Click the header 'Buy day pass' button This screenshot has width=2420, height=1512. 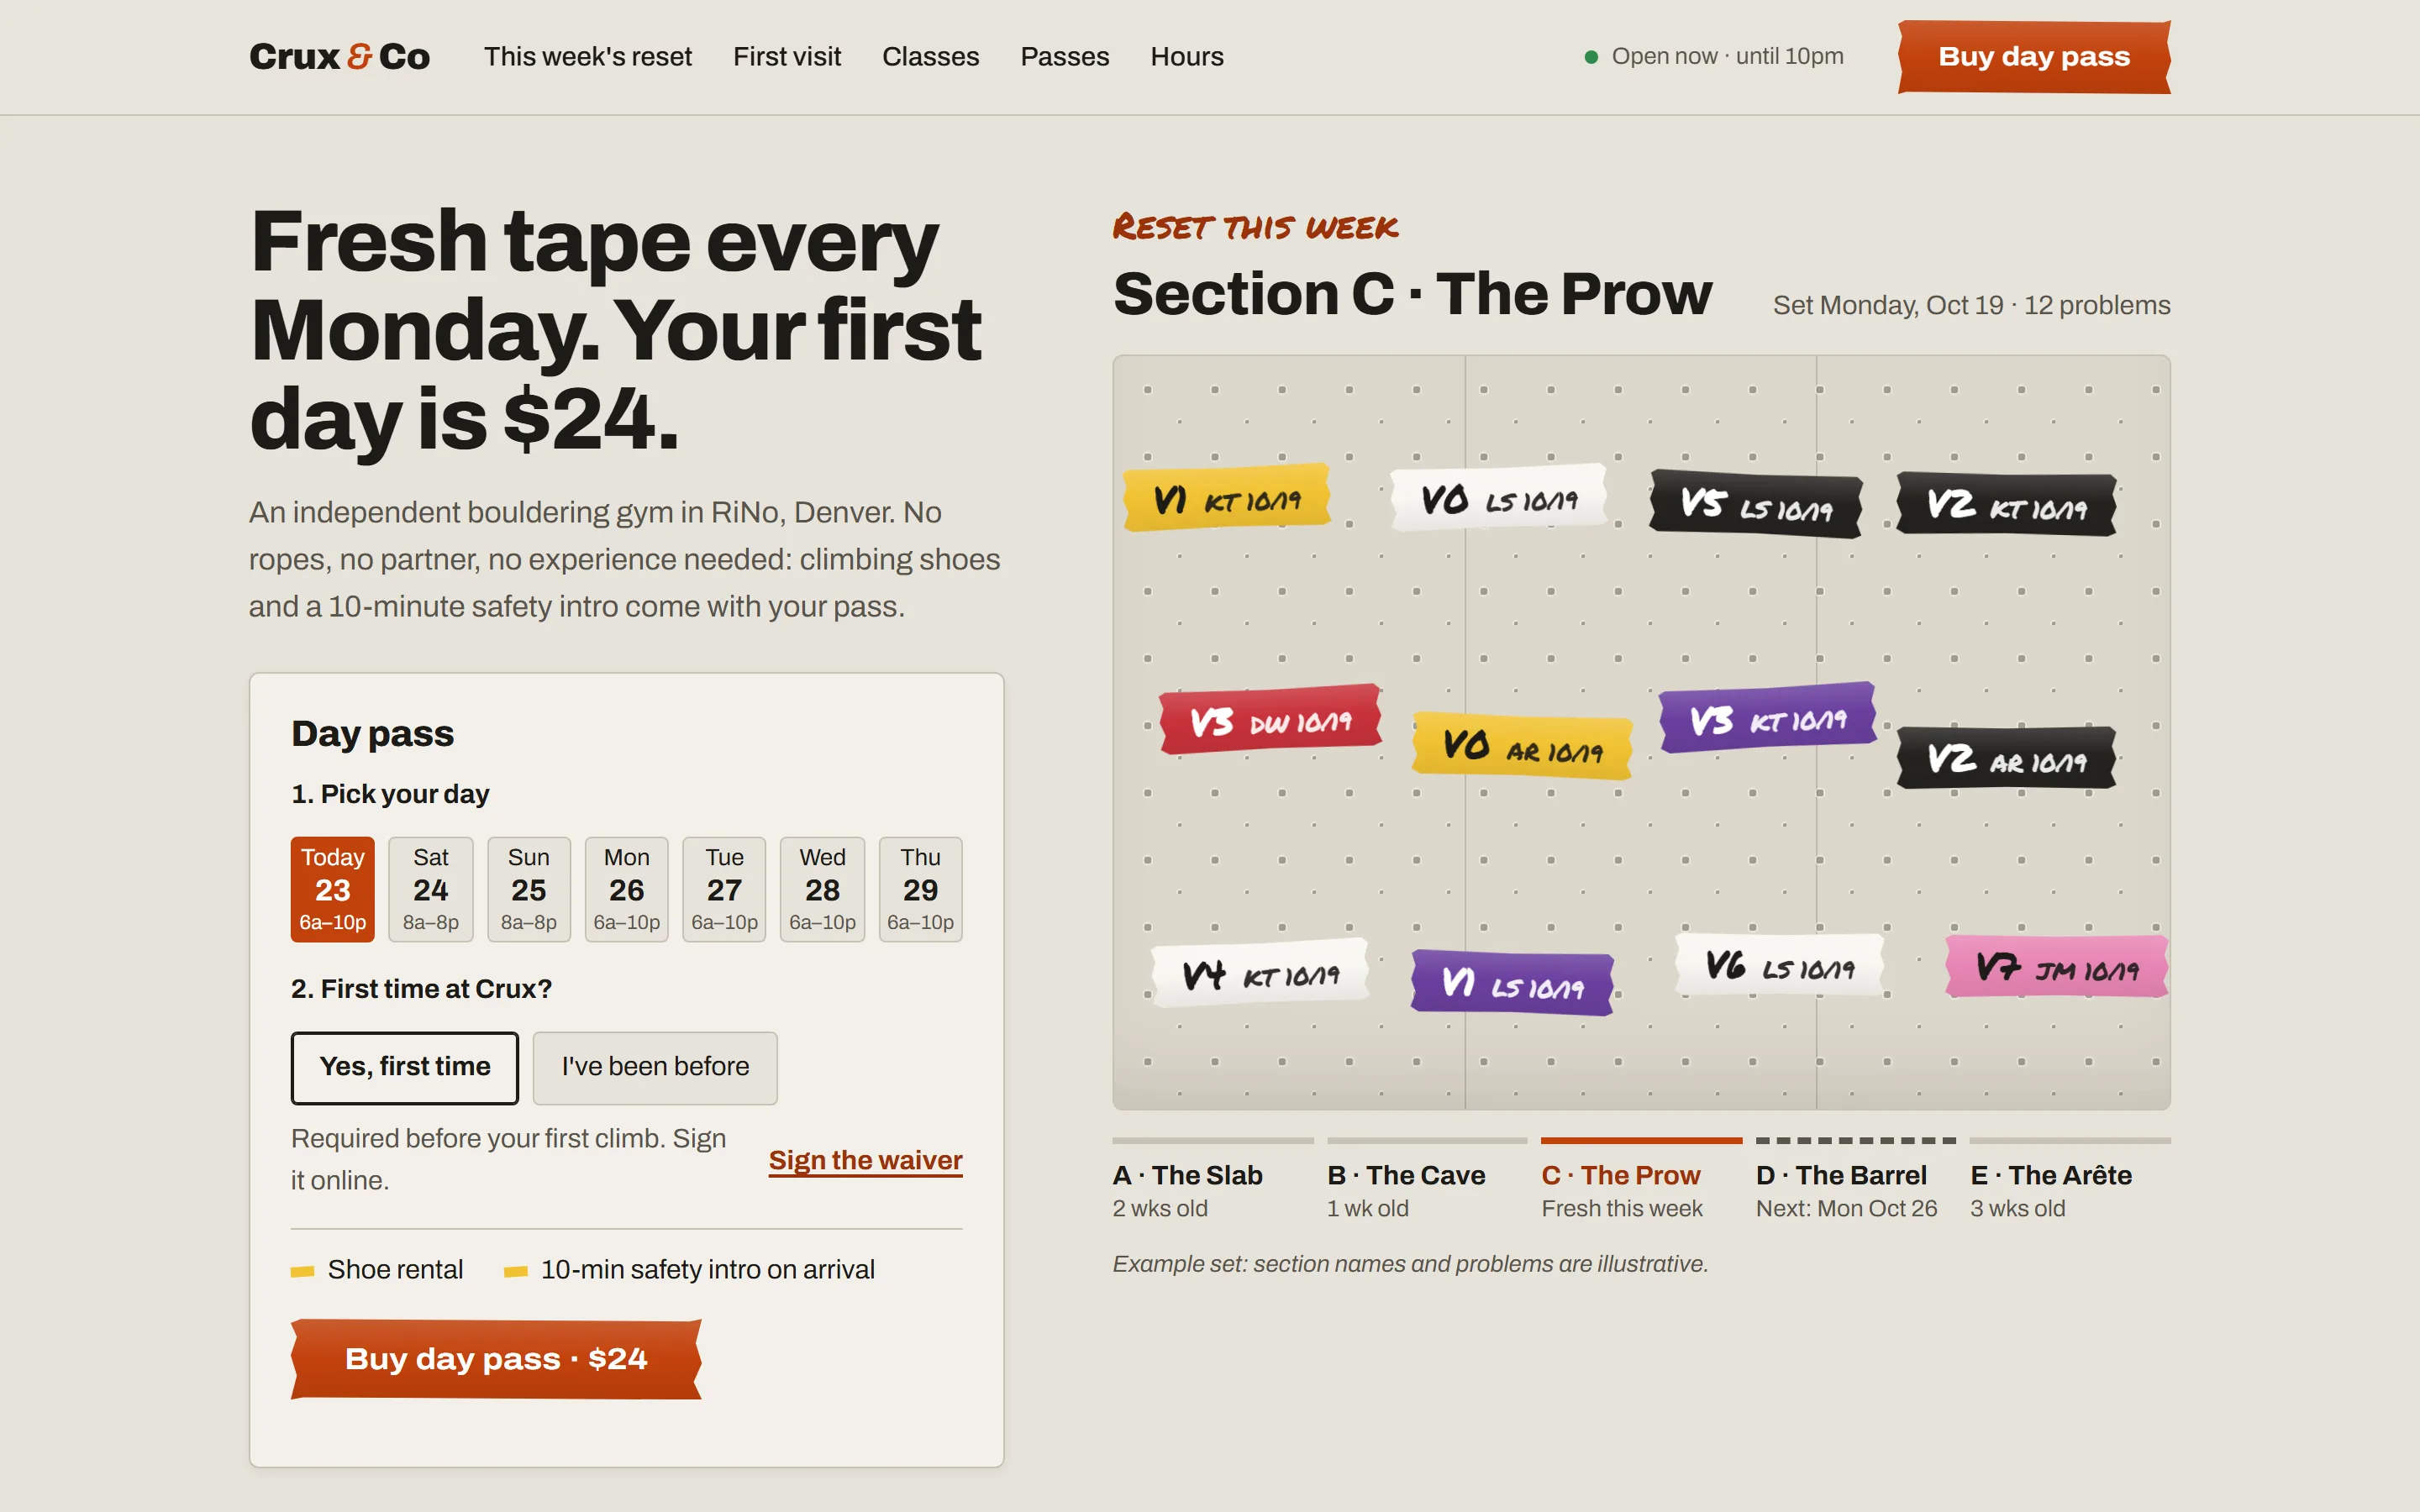(2034, 57)
